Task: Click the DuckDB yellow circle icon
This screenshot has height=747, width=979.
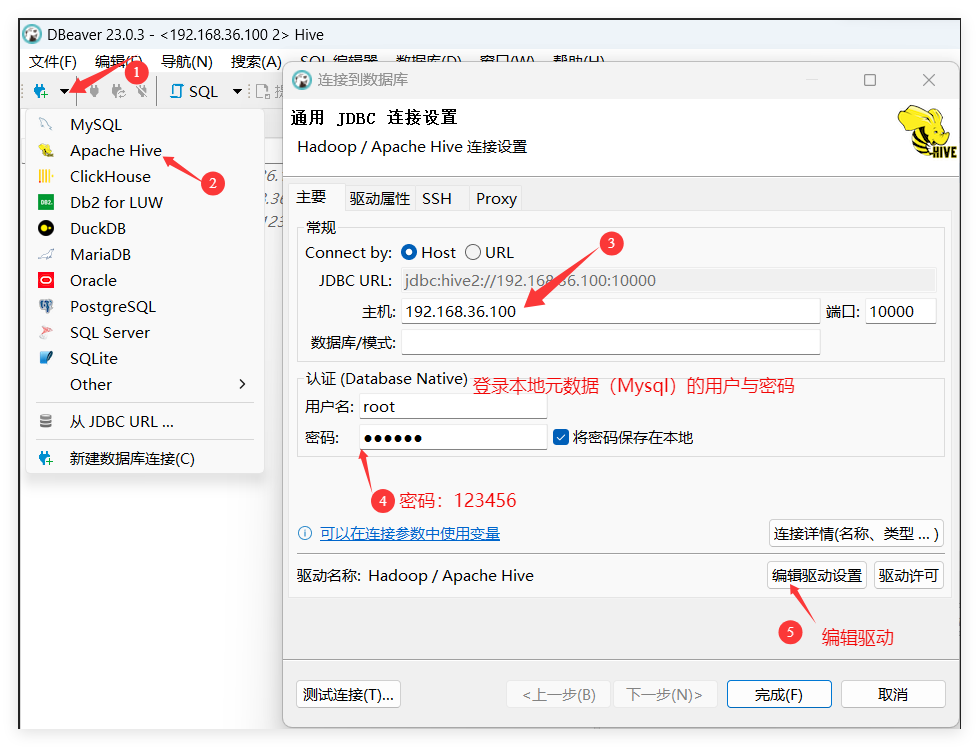Action: [x=46, y=229]
